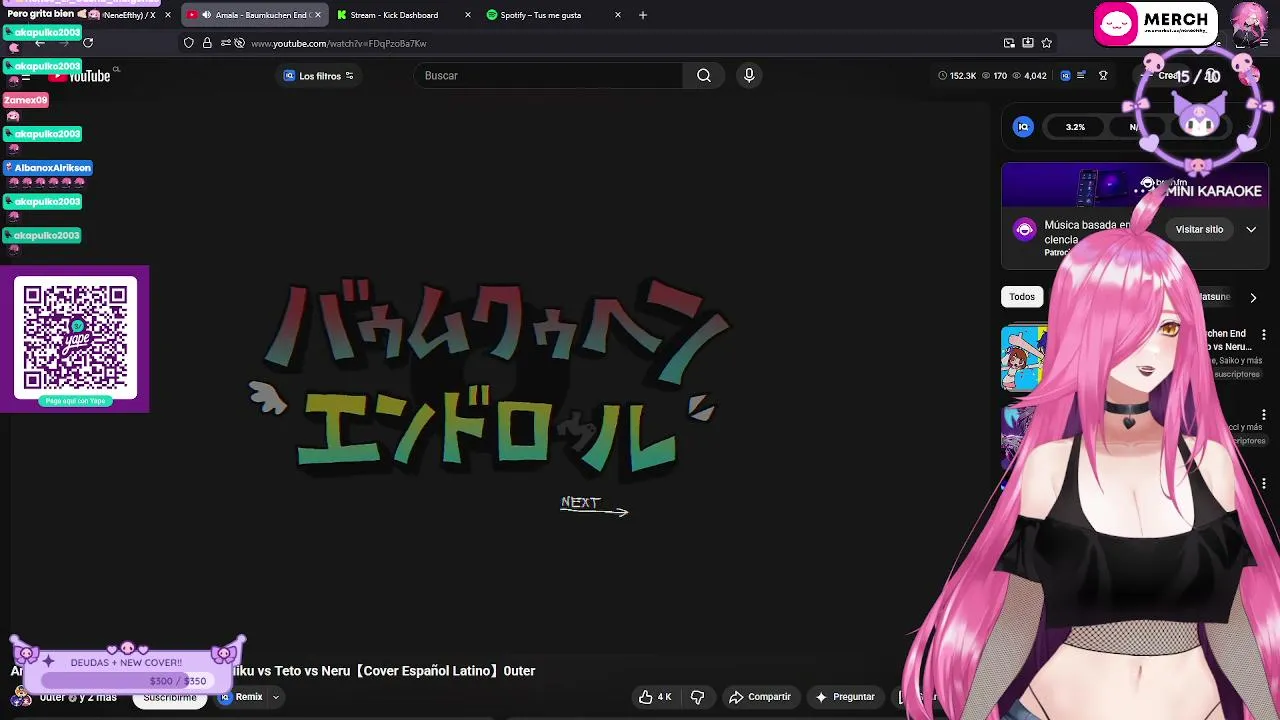
Task: Click the first recommended video thumbnail
Action: coord(1024,358)
